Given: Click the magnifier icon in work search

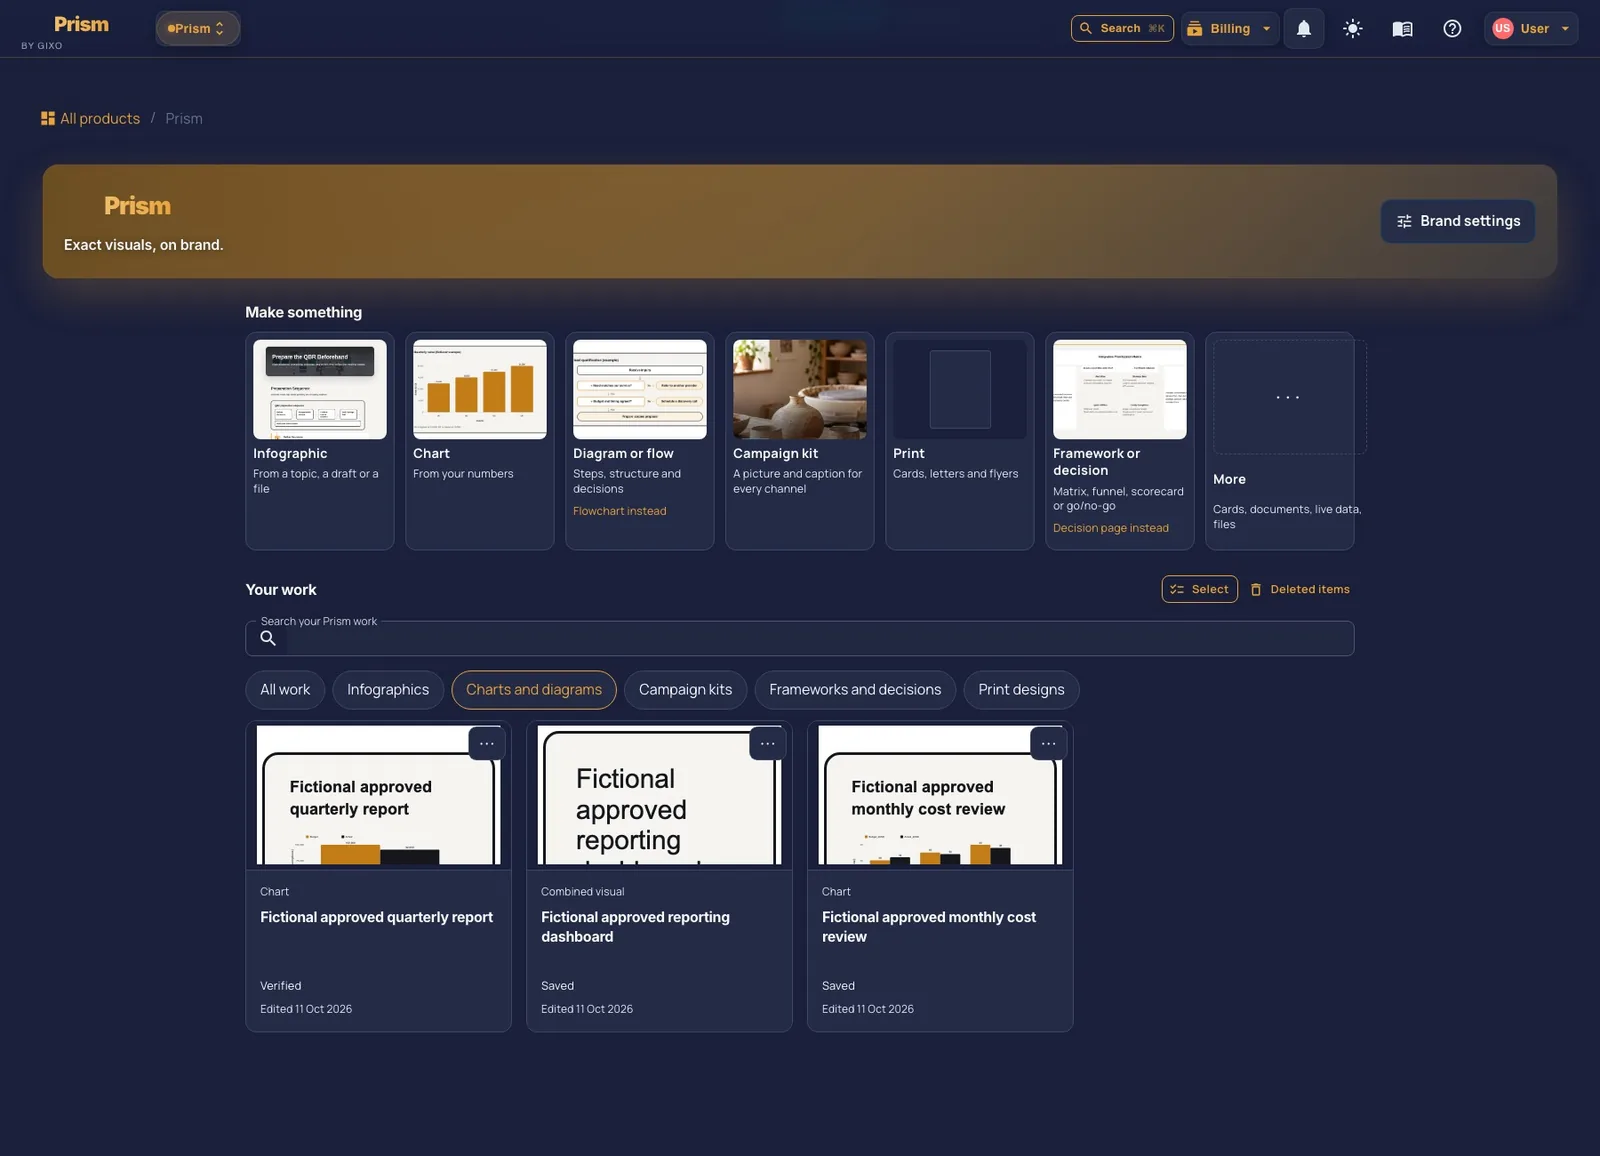Looking at the screenshot, I should (x=268, y=639).
